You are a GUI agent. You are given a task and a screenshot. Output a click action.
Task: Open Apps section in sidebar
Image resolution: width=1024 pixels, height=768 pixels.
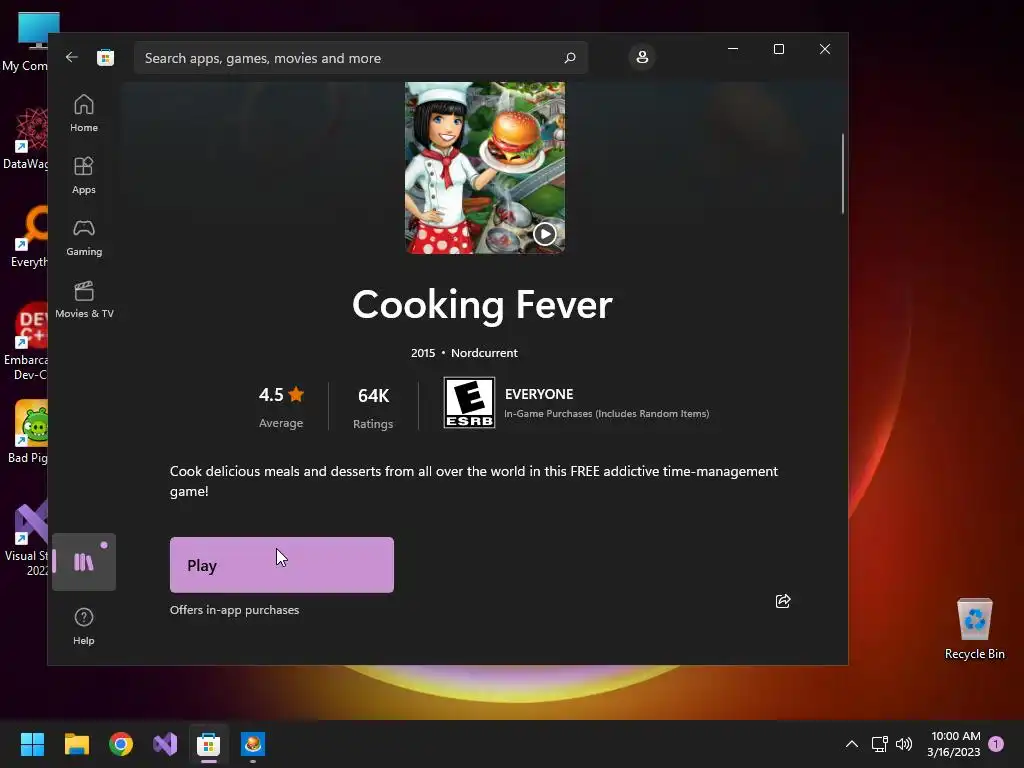84,175
